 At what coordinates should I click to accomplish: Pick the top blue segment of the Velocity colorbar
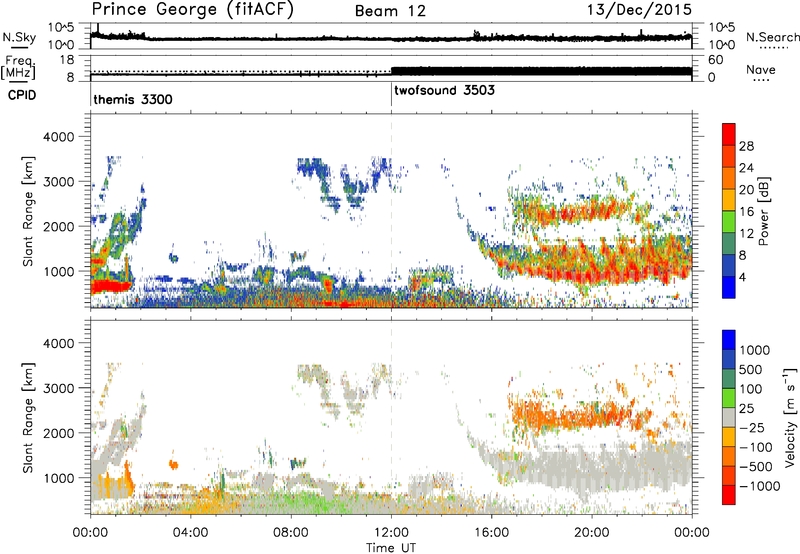(x=729, y=340)
